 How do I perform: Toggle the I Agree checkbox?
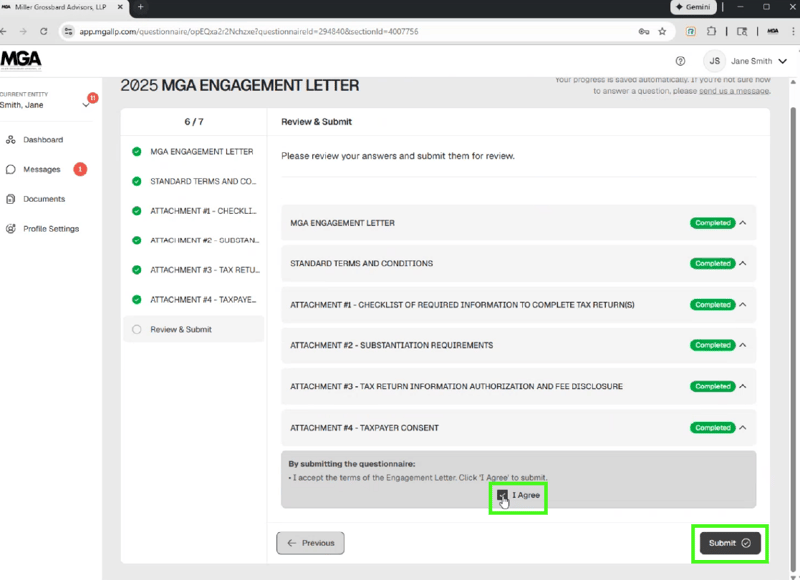pyautogui.click(x=502, y=495)
